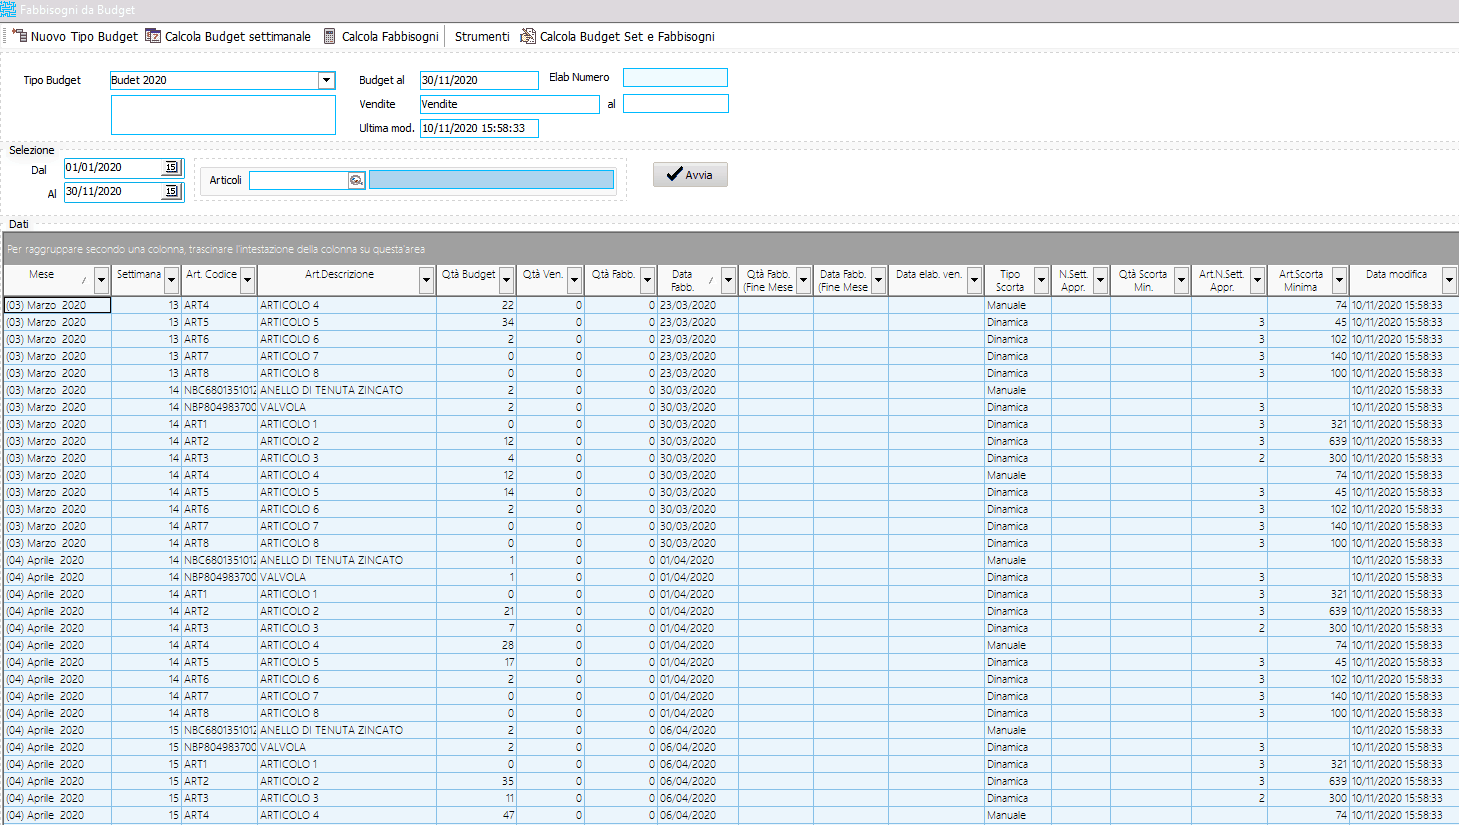Click the Calcola Budget Set e Fabbisogni icon
The width and height of the screenshot is (1459, 825).
pyautogui.click(x=528, y=36)
